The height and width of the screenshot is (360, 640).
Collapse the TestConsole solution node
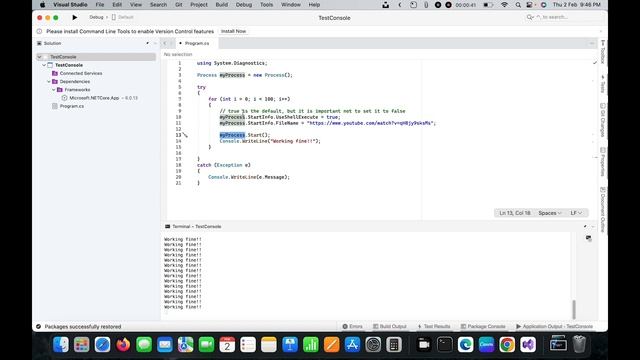pos(40,57)
